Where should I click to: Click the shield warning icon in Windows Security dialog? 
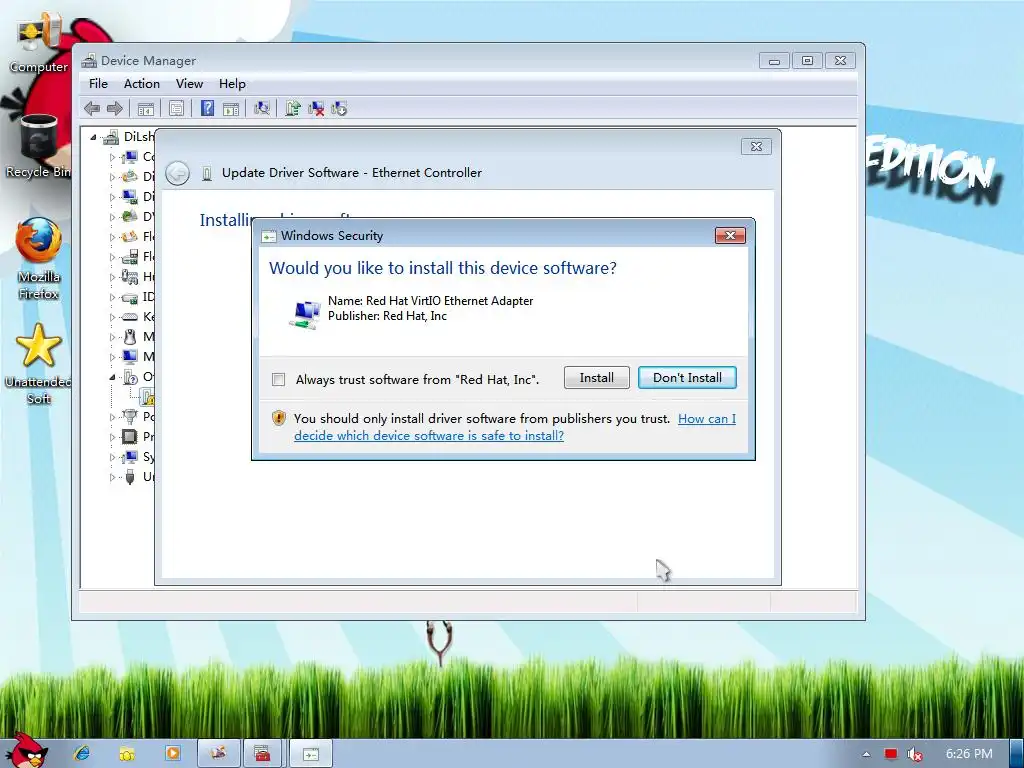[279, 418]
